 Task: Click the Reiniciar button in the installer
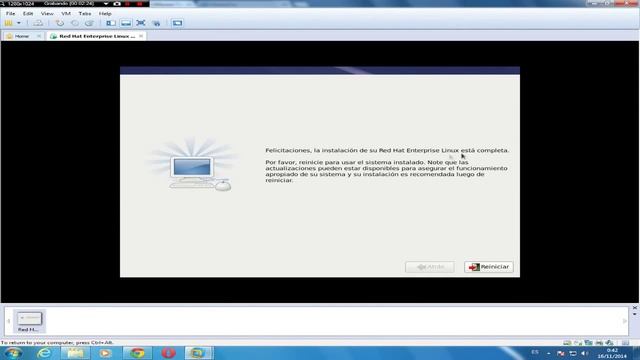(489, 267)
